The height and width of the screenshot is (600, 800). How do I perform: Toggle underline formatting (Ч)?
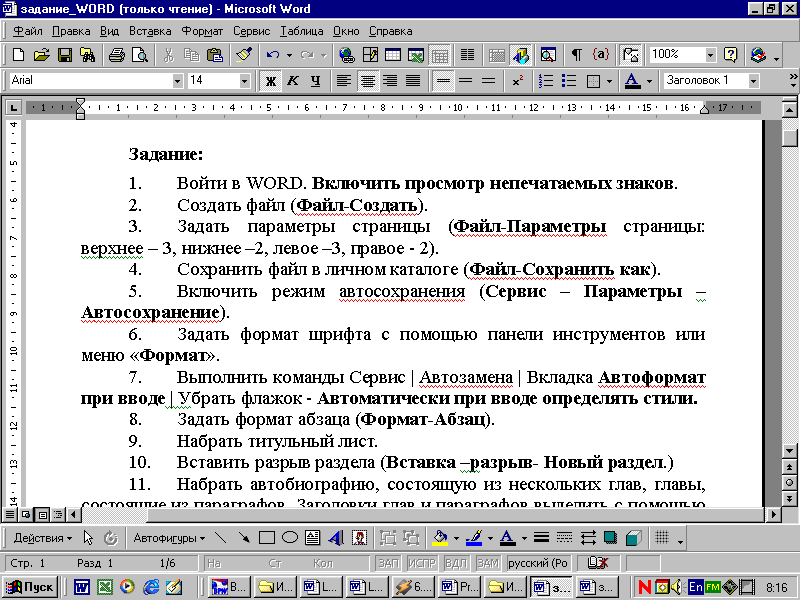pos(316,81)
